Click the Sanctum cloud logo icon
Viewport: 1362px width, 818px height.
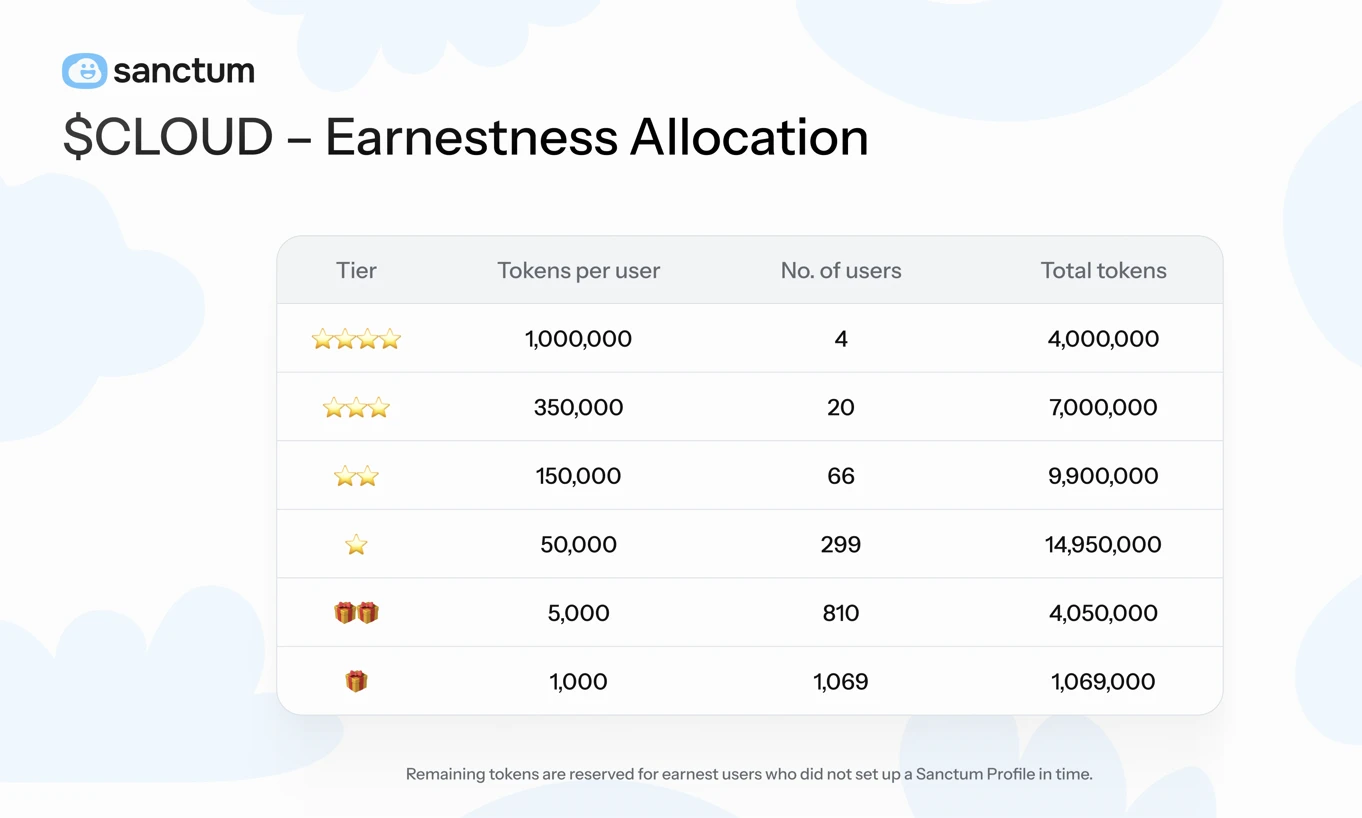(85, 71)
